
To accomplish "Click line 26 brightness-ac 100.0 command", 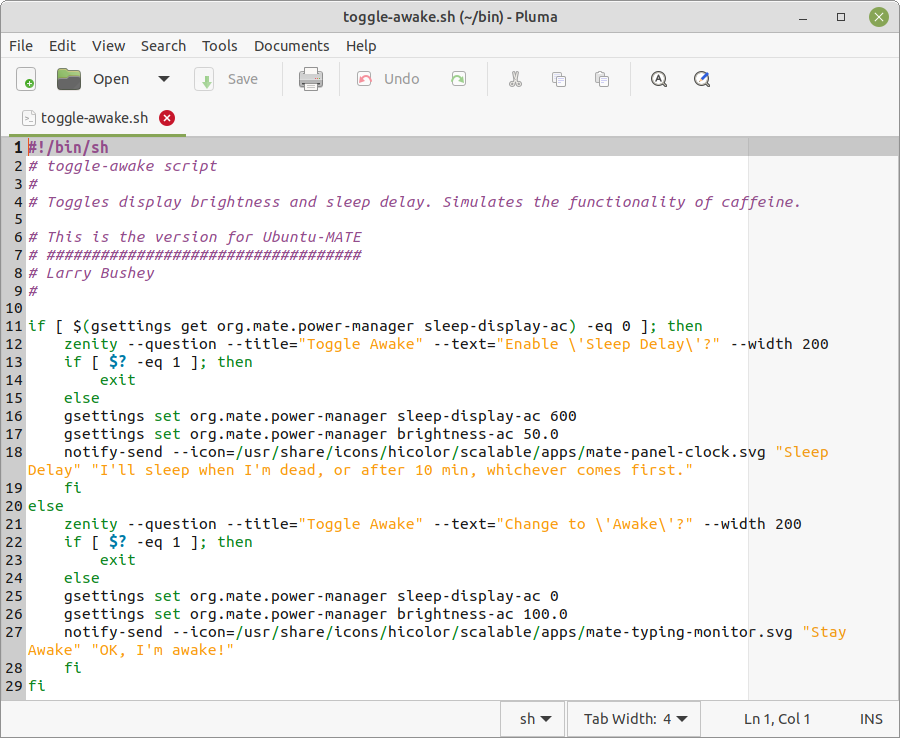I will pos(316,614).
